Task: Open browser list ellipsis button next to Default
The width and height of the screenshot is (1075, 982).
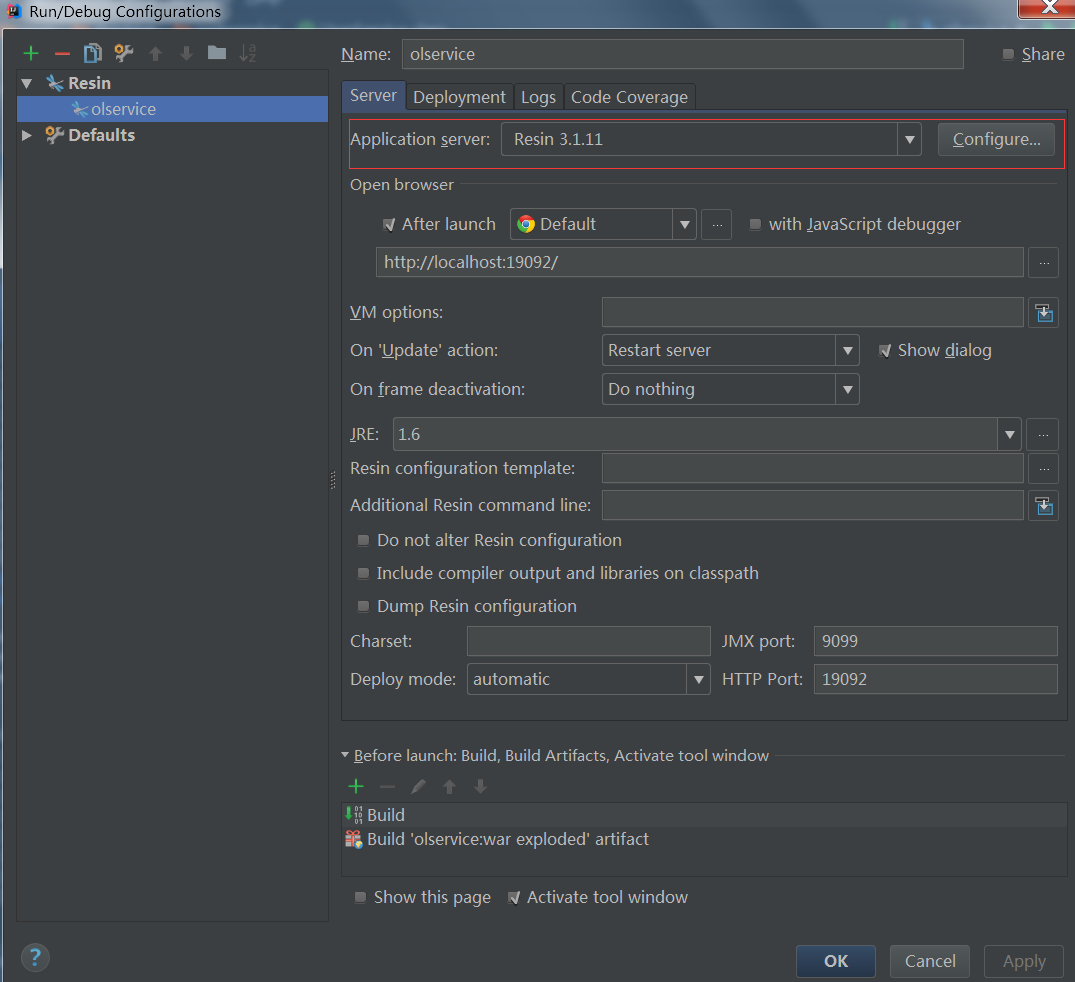Action: point(717,224)
